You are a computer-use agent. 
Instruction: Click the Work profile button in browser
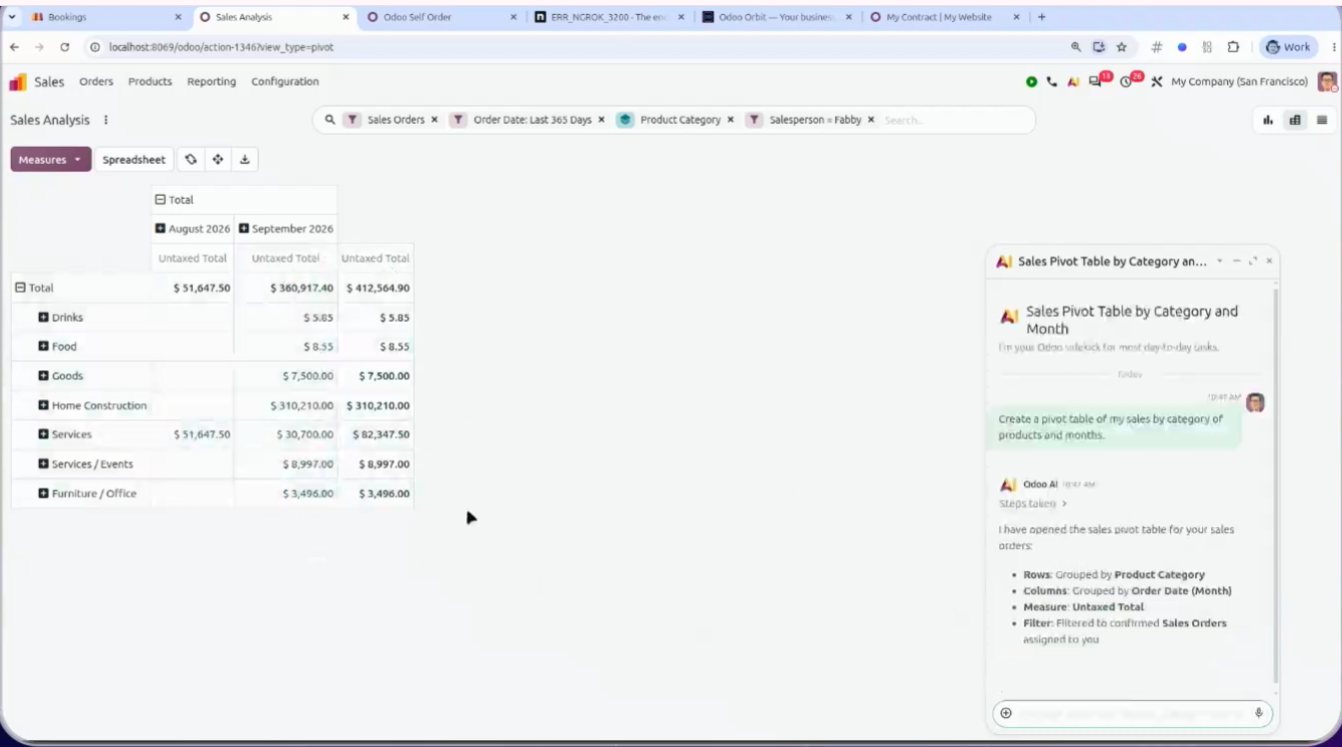(1288, 47)
